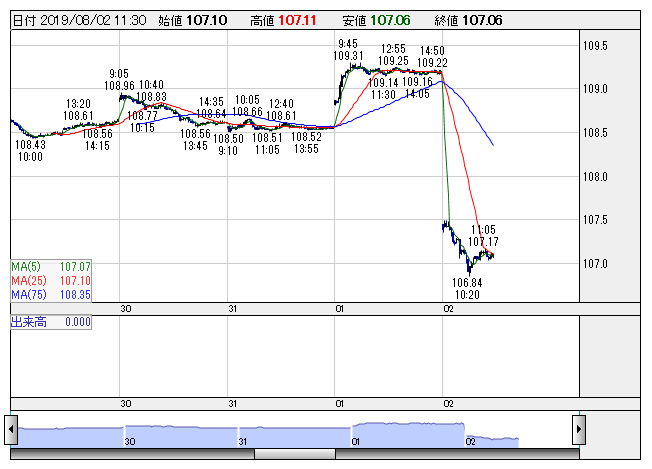Click the 108.0 price axis label

(x=595, y=177)
